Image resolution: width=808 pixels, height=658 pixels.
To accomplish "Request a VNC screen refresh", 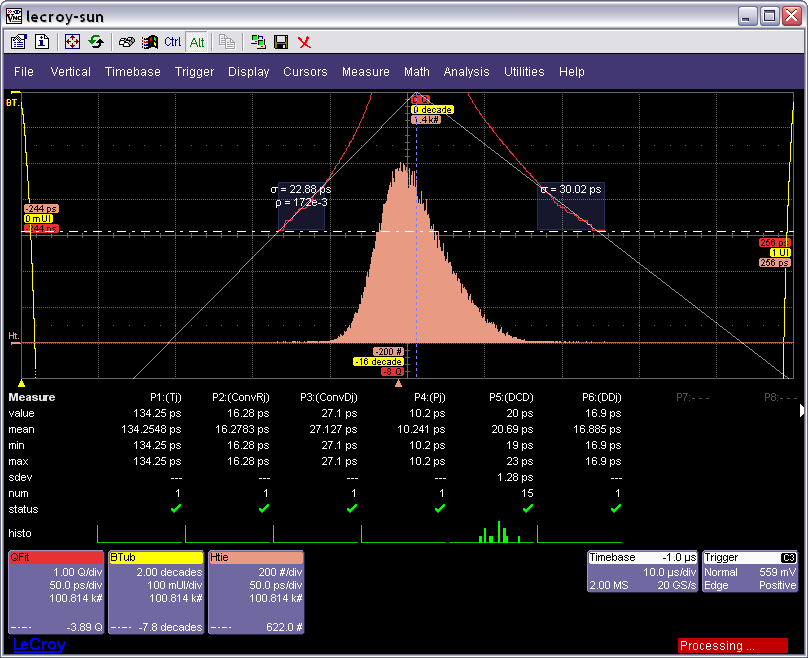I will pos(96,42).
